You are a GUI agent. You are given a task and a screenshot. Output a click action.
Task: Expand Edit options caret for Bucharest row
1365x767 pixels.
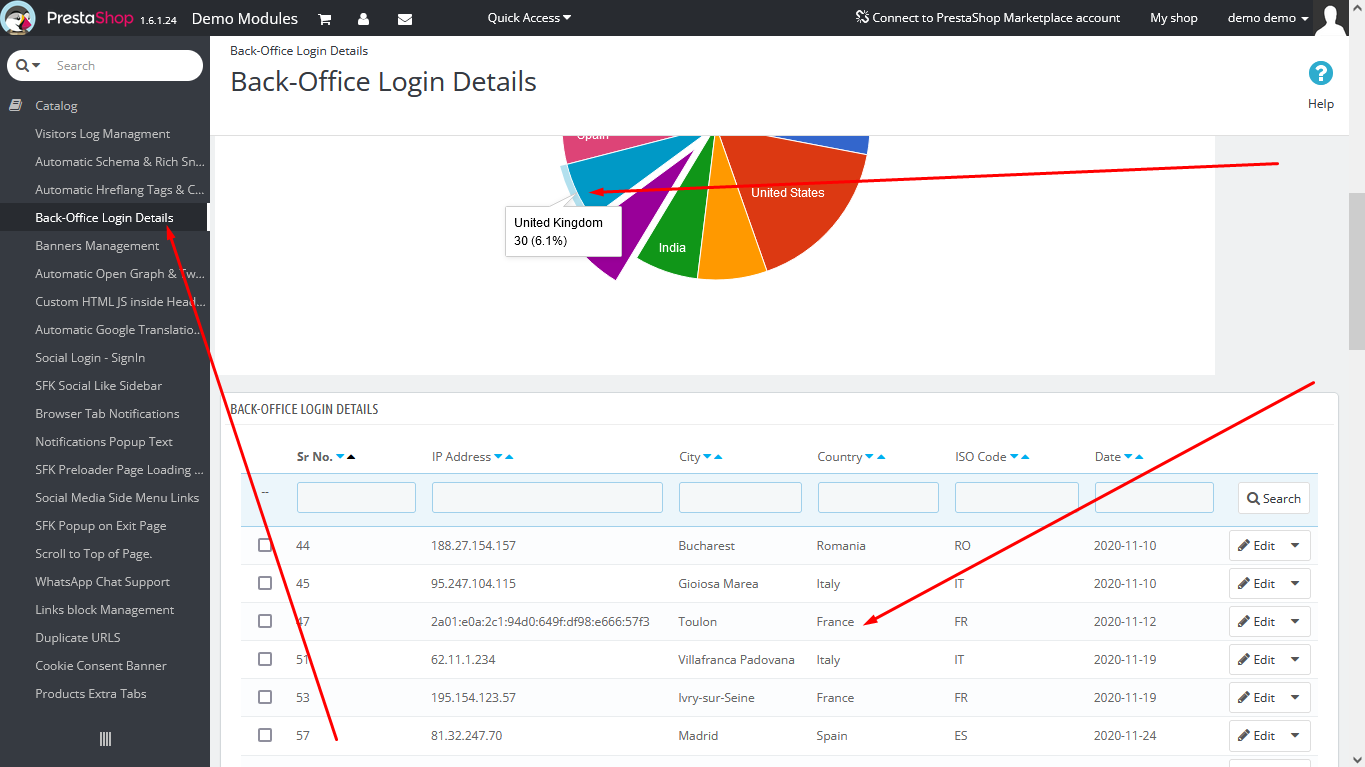pyautogui.click(x=1296, y=546)
